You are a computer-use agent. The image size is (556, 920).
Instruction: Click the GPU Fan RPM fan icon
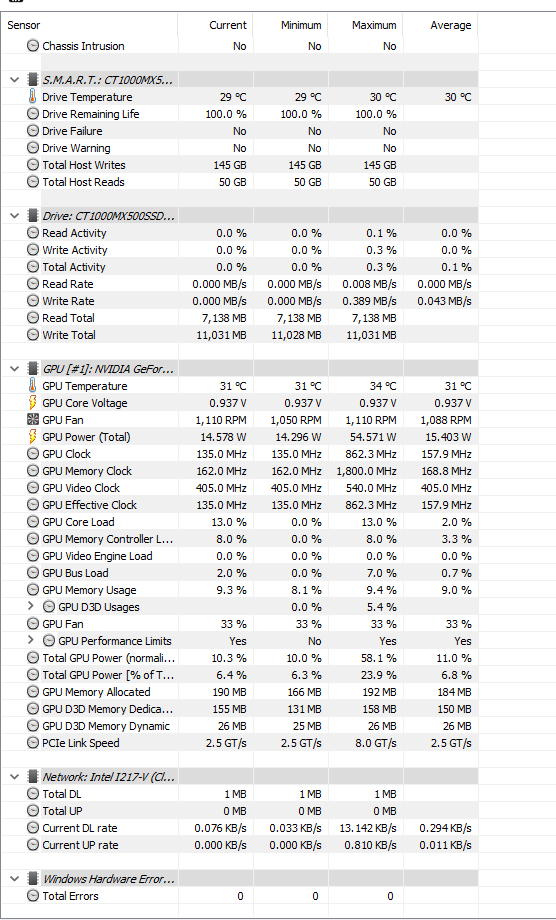point(33,420)
